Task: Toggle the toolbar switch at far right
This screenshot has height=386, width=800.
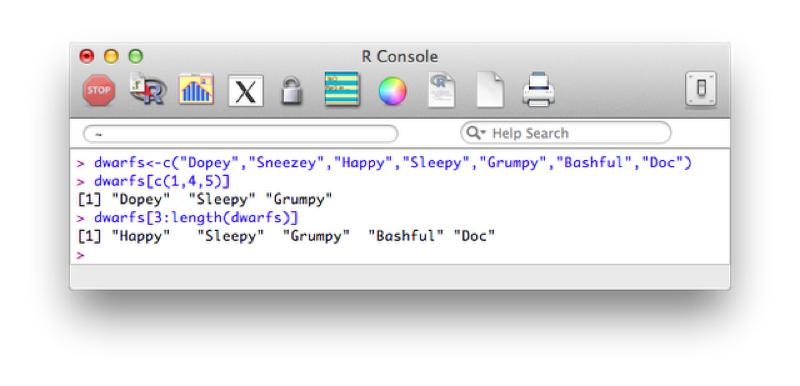Action: [701, 89]
